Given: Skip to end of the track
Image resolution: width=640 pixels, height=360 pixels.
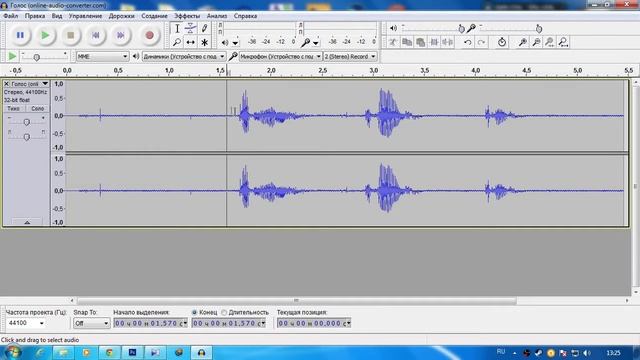Looking at the screenshot, I should tap(121, 36).
